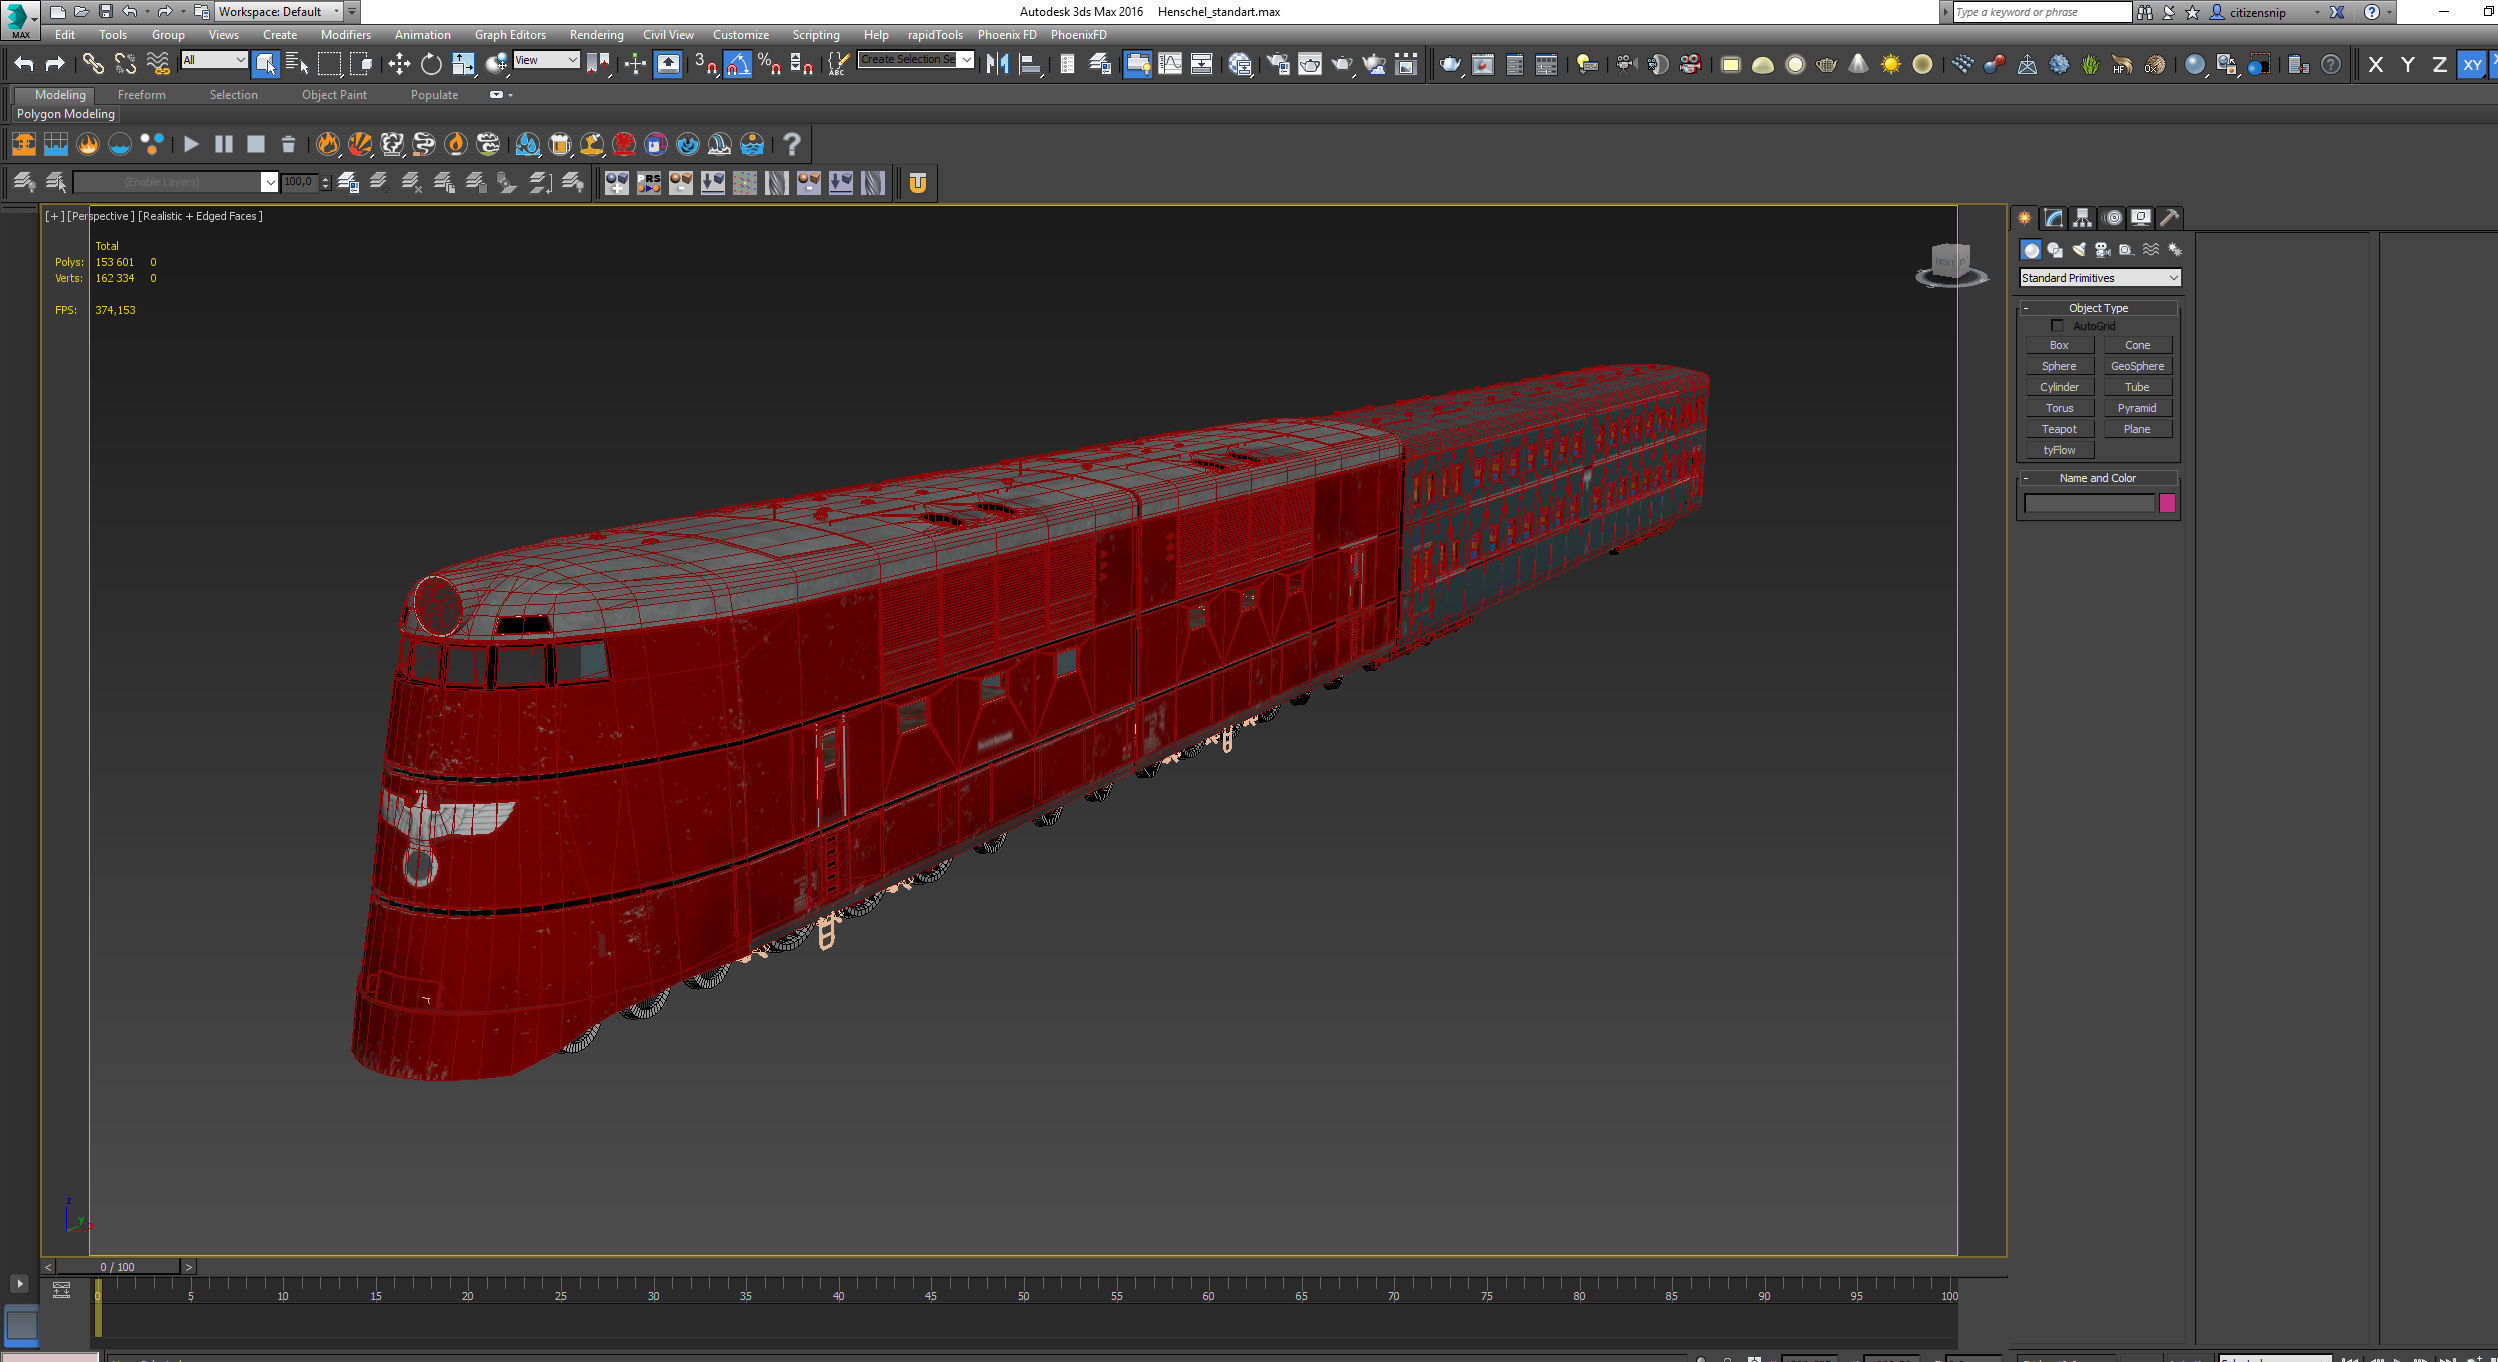This screenshot has width=2498, height=1362.
Task: Click the rapidTools yellow U icon
Action: (917, 183)
